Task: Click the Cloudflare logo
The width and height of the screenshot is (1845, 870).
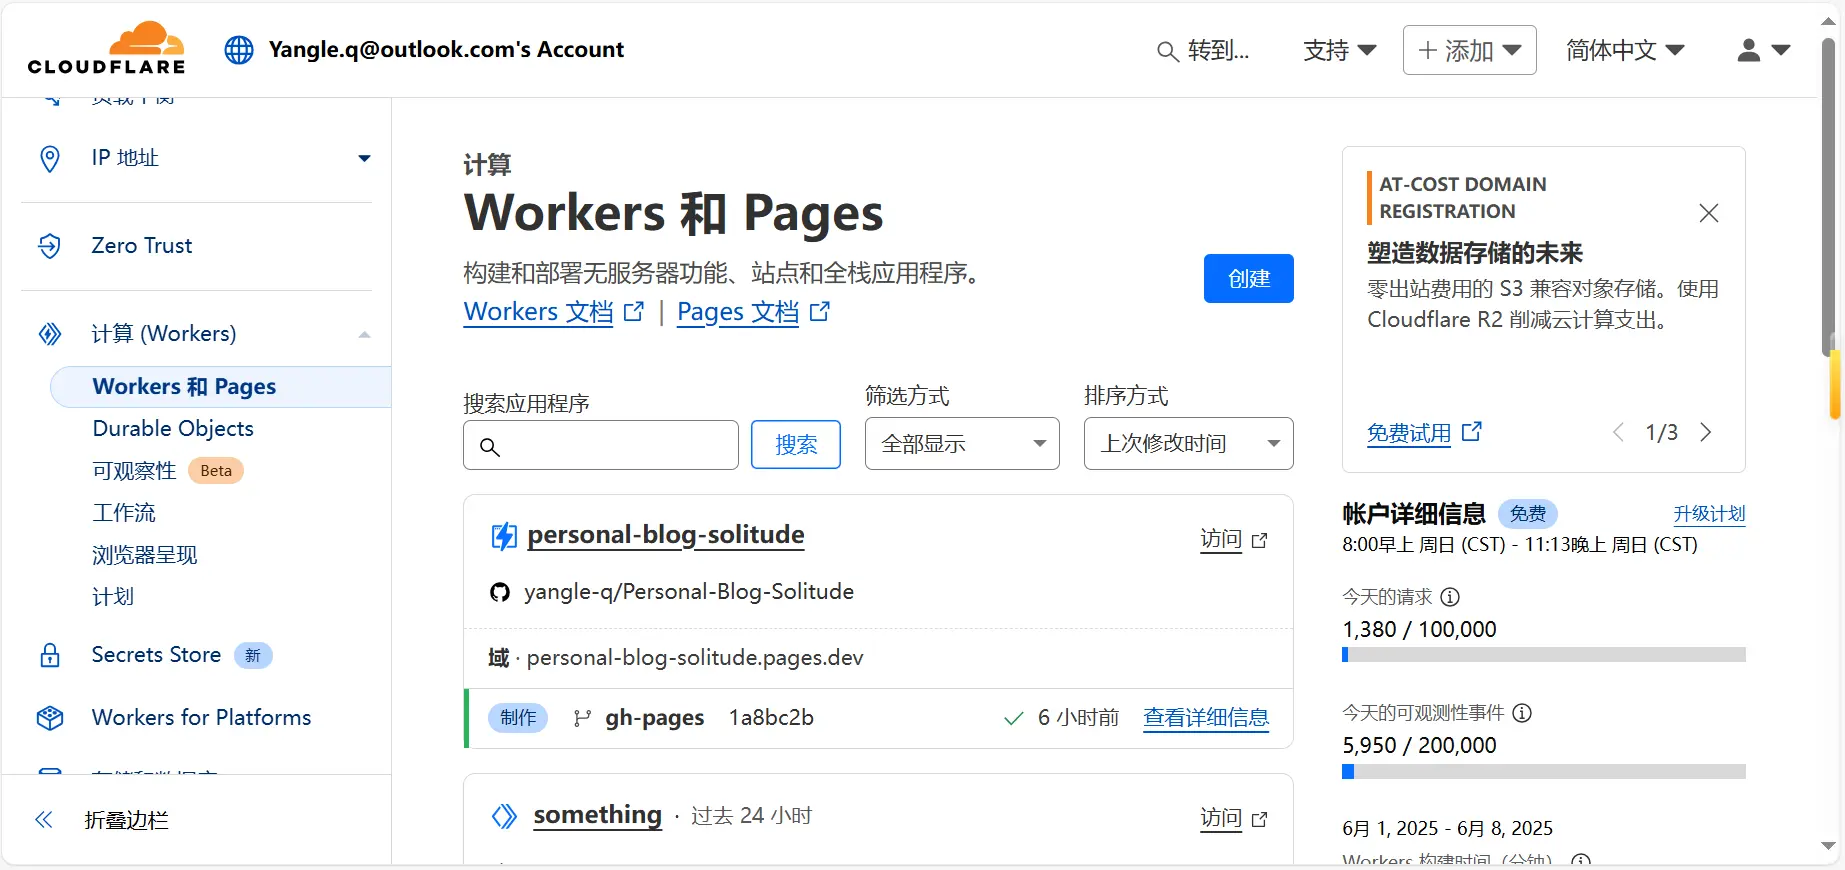Action: [x=107, y=48]
